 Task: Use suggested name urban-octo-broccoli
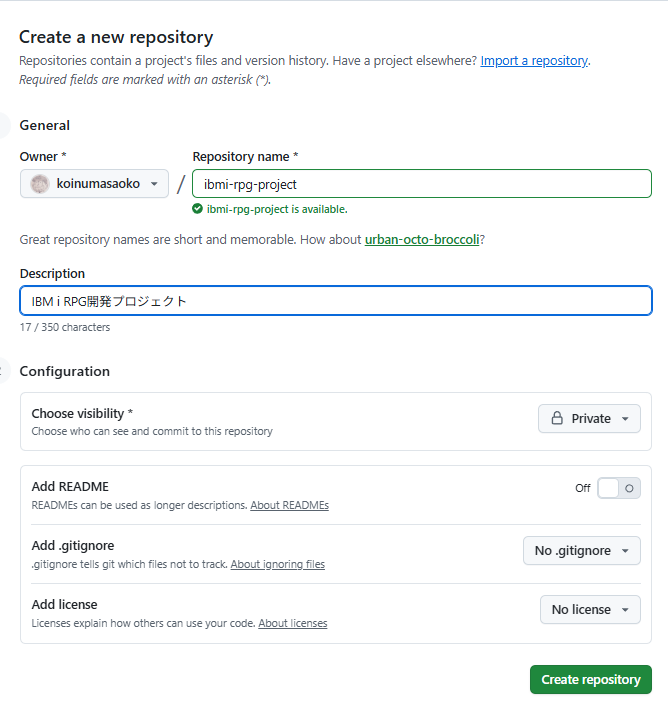pyautogui.click(x=422, y=240)
